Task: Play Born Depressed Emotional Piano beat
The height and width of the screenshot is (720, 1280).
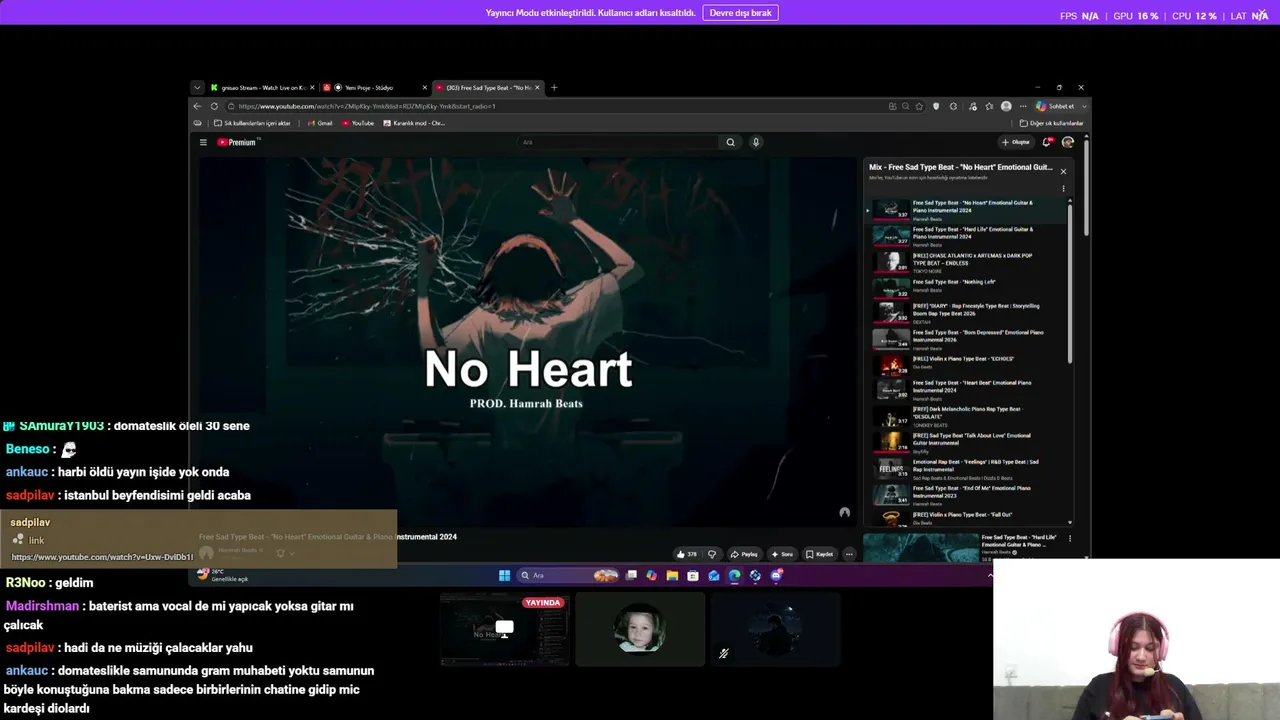Action: (968, 339)
